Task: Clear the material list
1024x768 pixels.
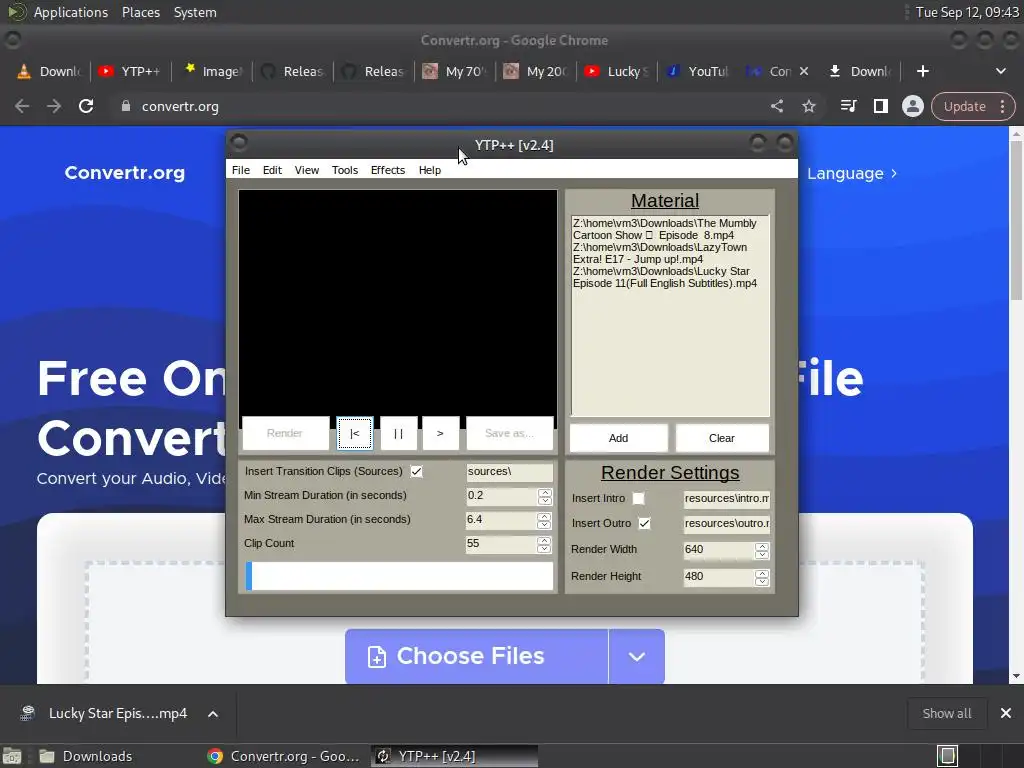Action: (x=722, y=438)
